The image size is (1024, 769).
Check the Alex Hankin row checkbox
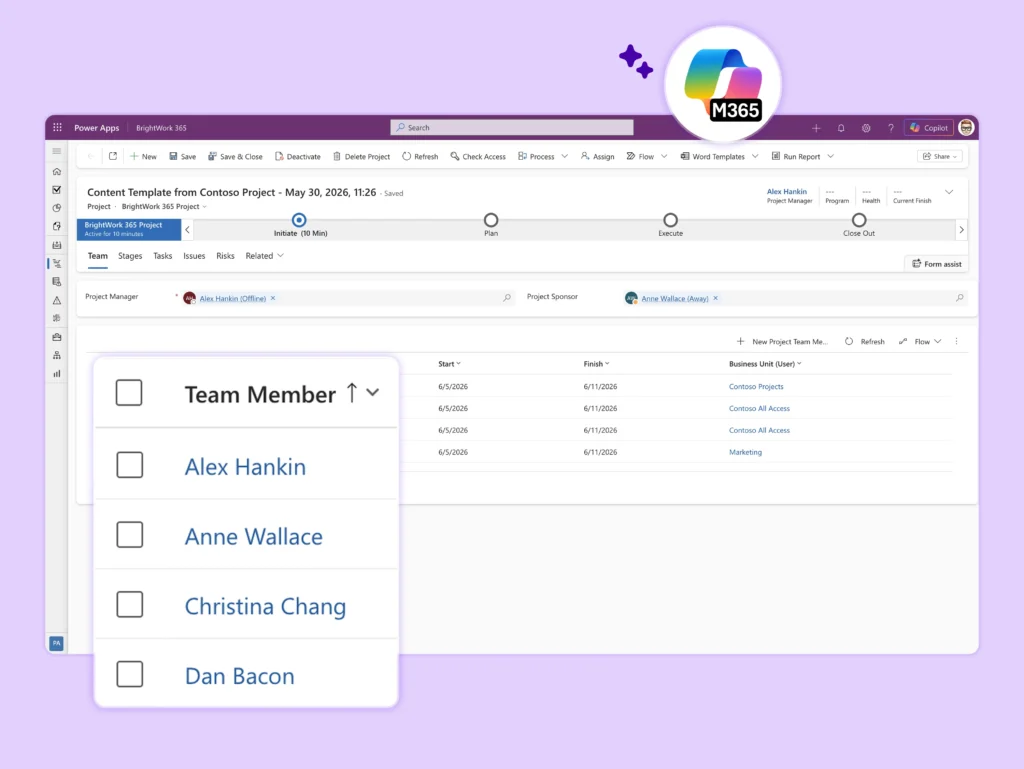point(129,465)
